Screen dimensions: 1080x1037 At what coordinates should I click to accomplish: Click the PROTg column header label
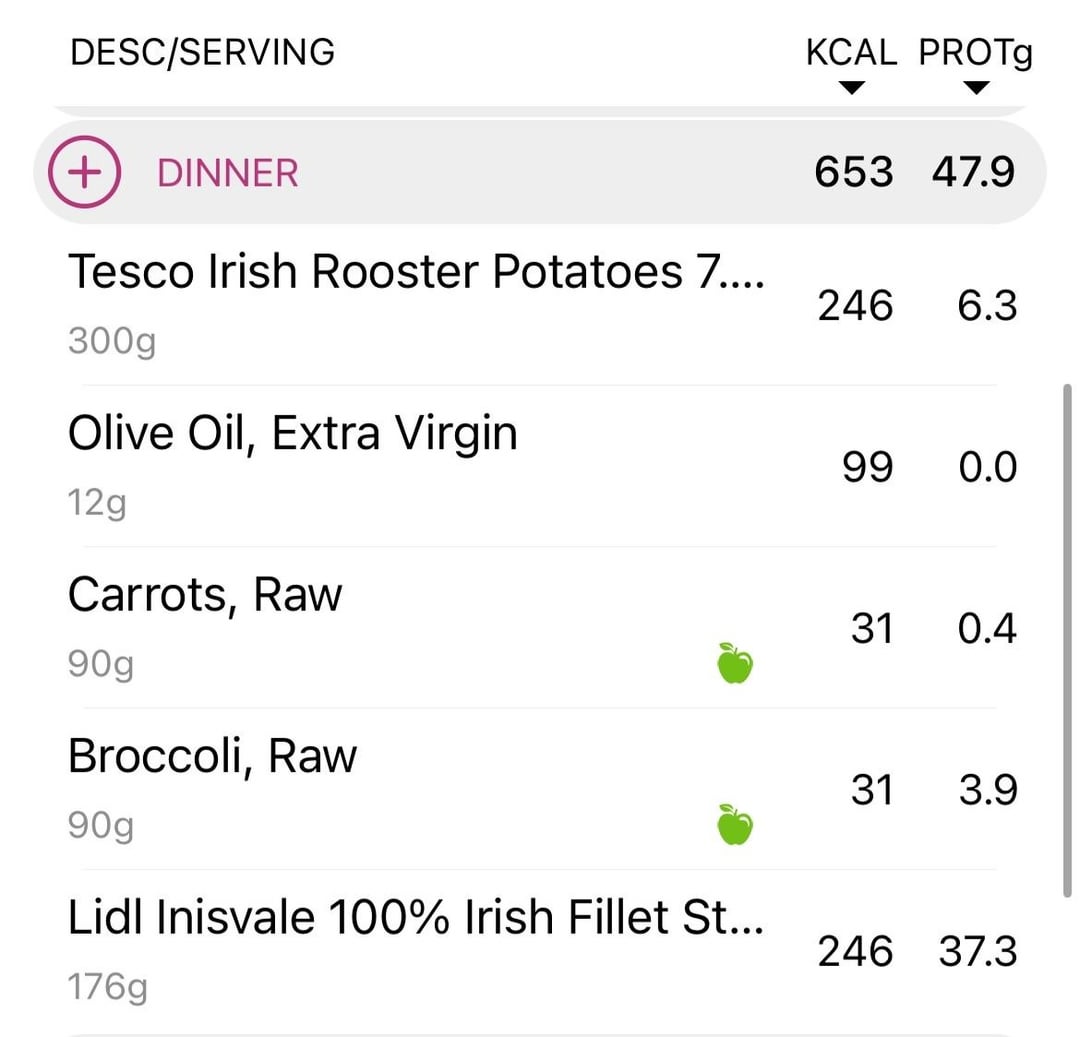click(975, 53)
